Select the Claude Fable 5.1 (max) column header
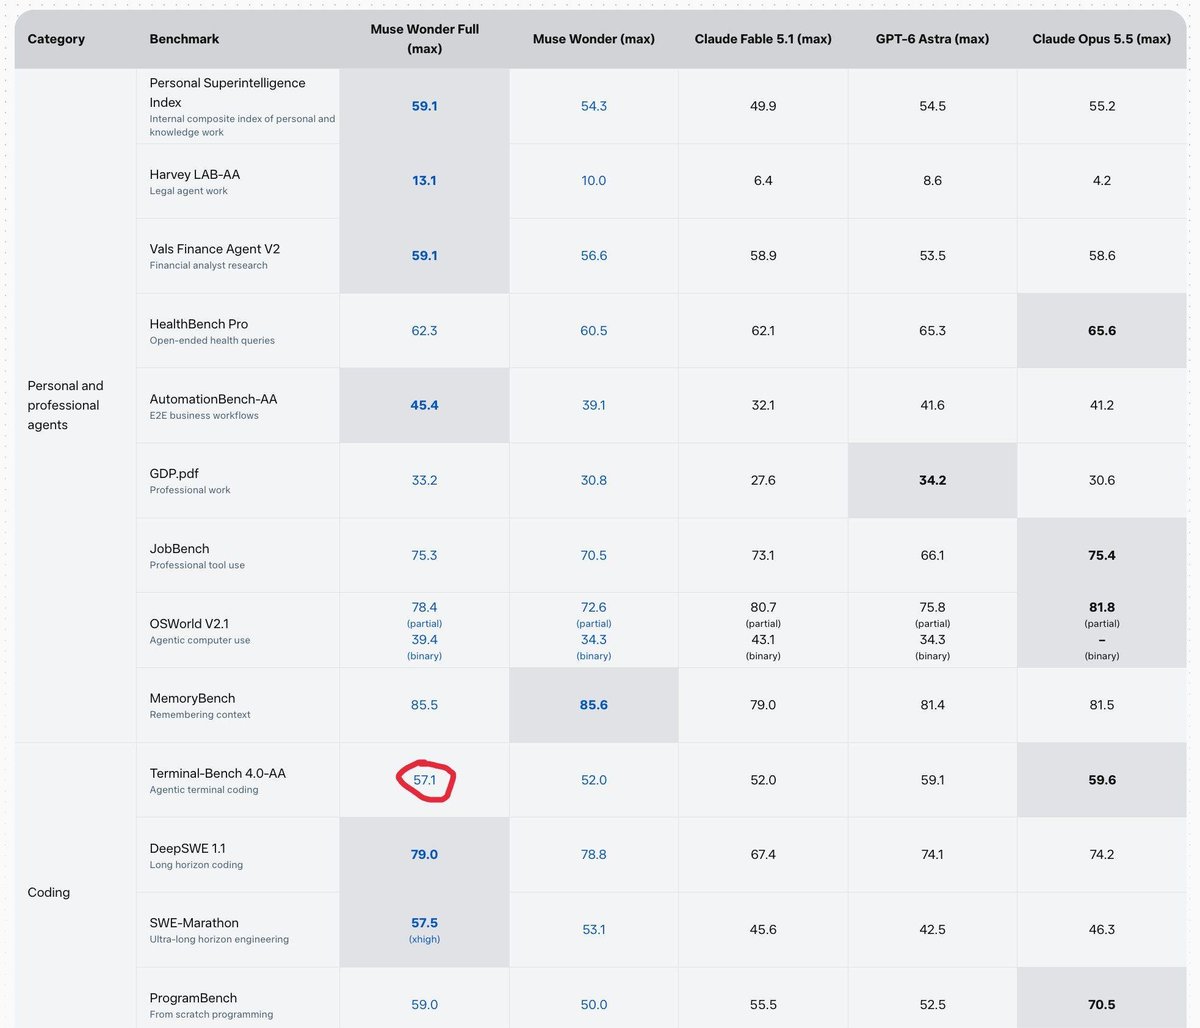 tap(763, 39)
